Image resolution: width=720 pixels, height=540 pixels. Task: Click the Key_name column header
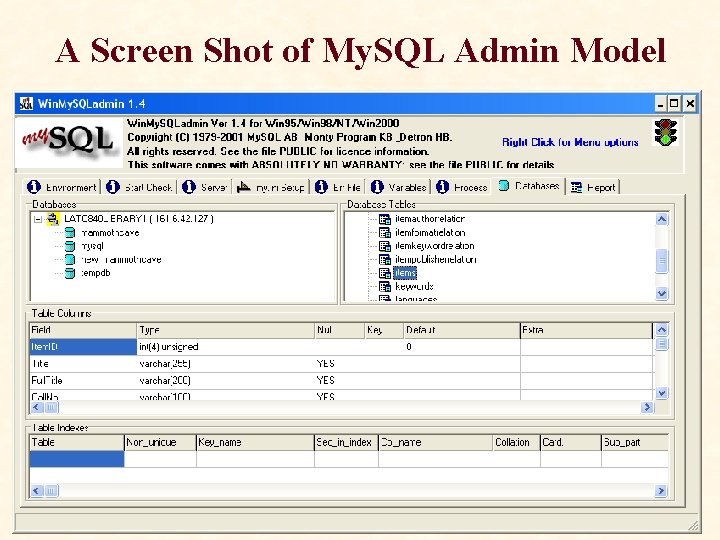click(x=255, y=443)
